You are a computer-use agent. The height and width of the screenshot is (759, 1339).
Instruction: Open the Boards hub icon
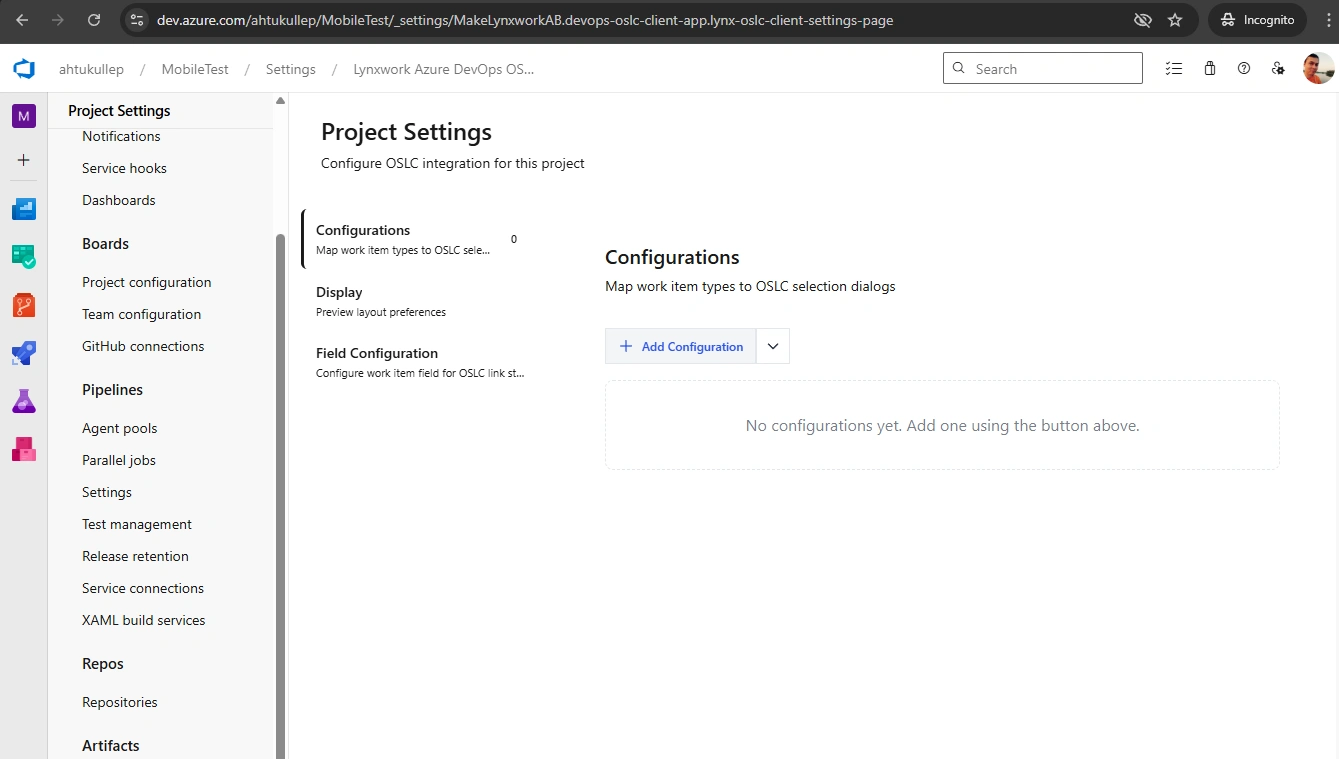coord(24,257)
